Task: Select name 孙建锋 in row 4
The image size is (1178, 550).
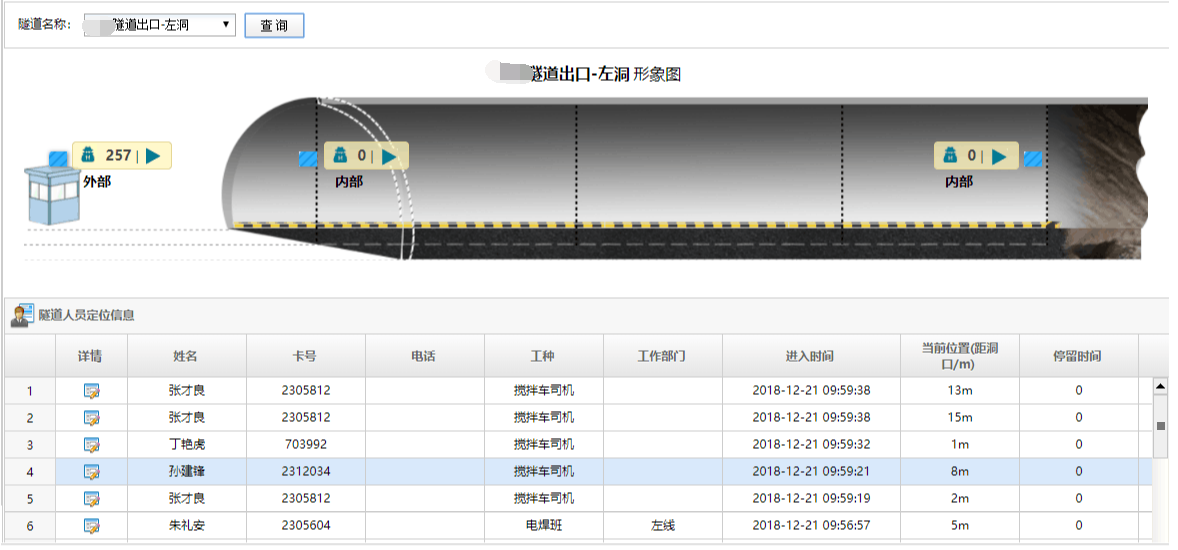Action: (x=186, y=472)
